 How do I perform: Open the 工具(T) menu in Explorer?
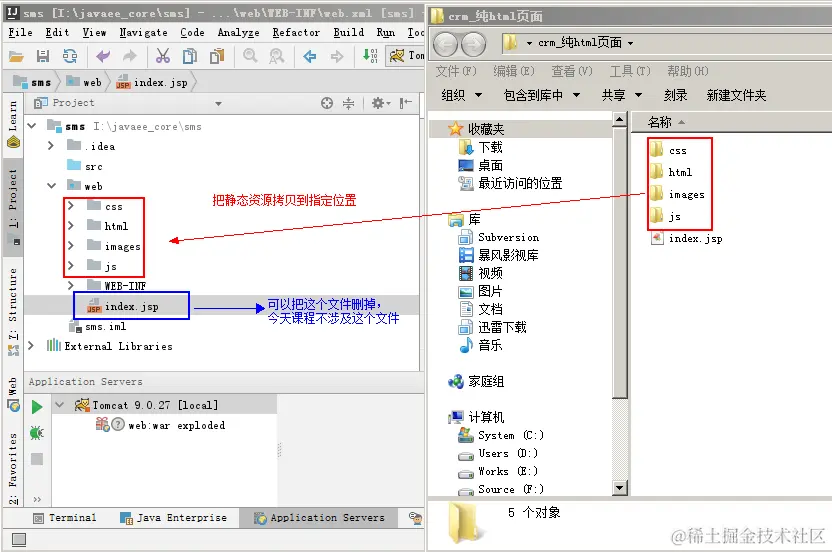tap(630, 71)
